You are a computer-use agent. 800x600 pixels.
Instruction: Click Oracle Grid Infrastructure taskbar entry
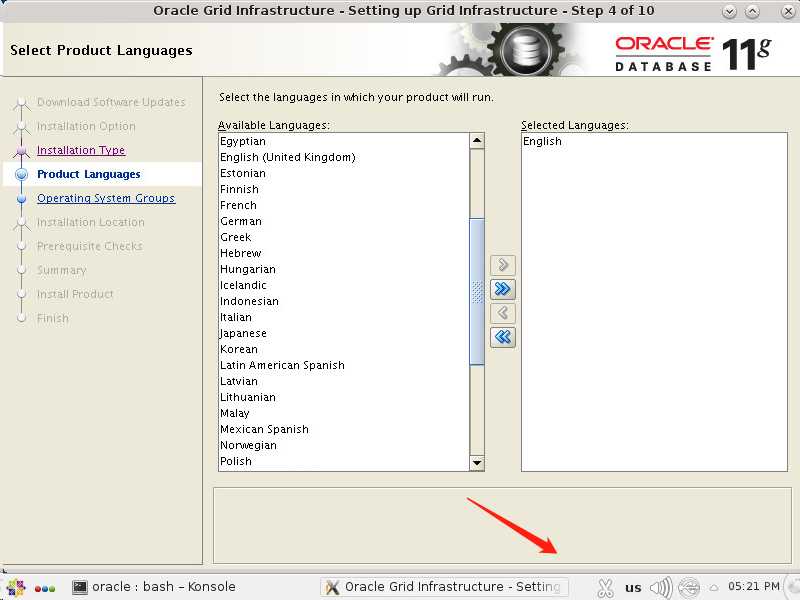tap(444, 587)
